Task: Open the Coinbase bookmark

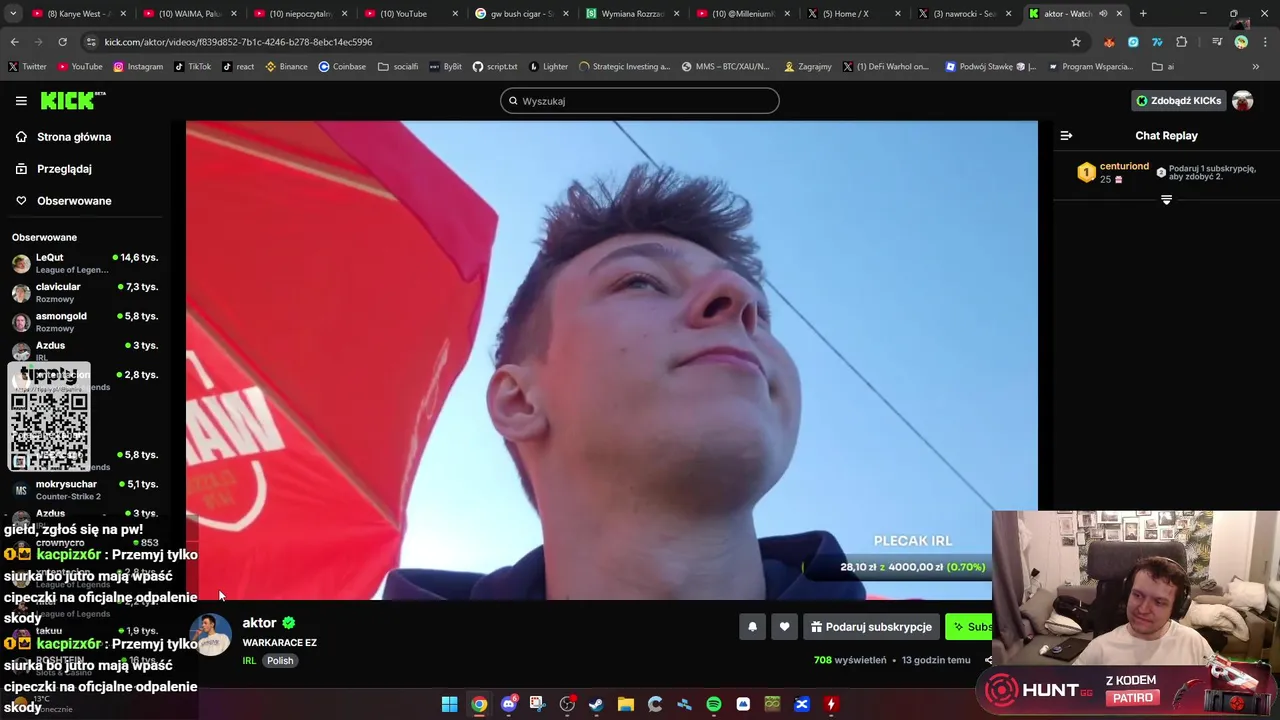Action: [342, 67]
